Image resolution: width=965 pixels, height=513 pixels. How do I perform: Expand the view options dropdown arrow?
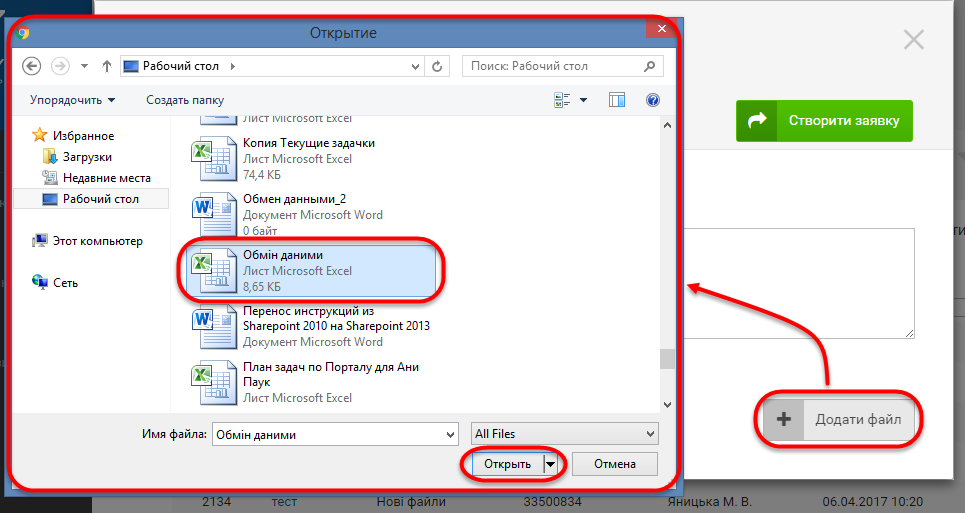[x=583, y=100]
